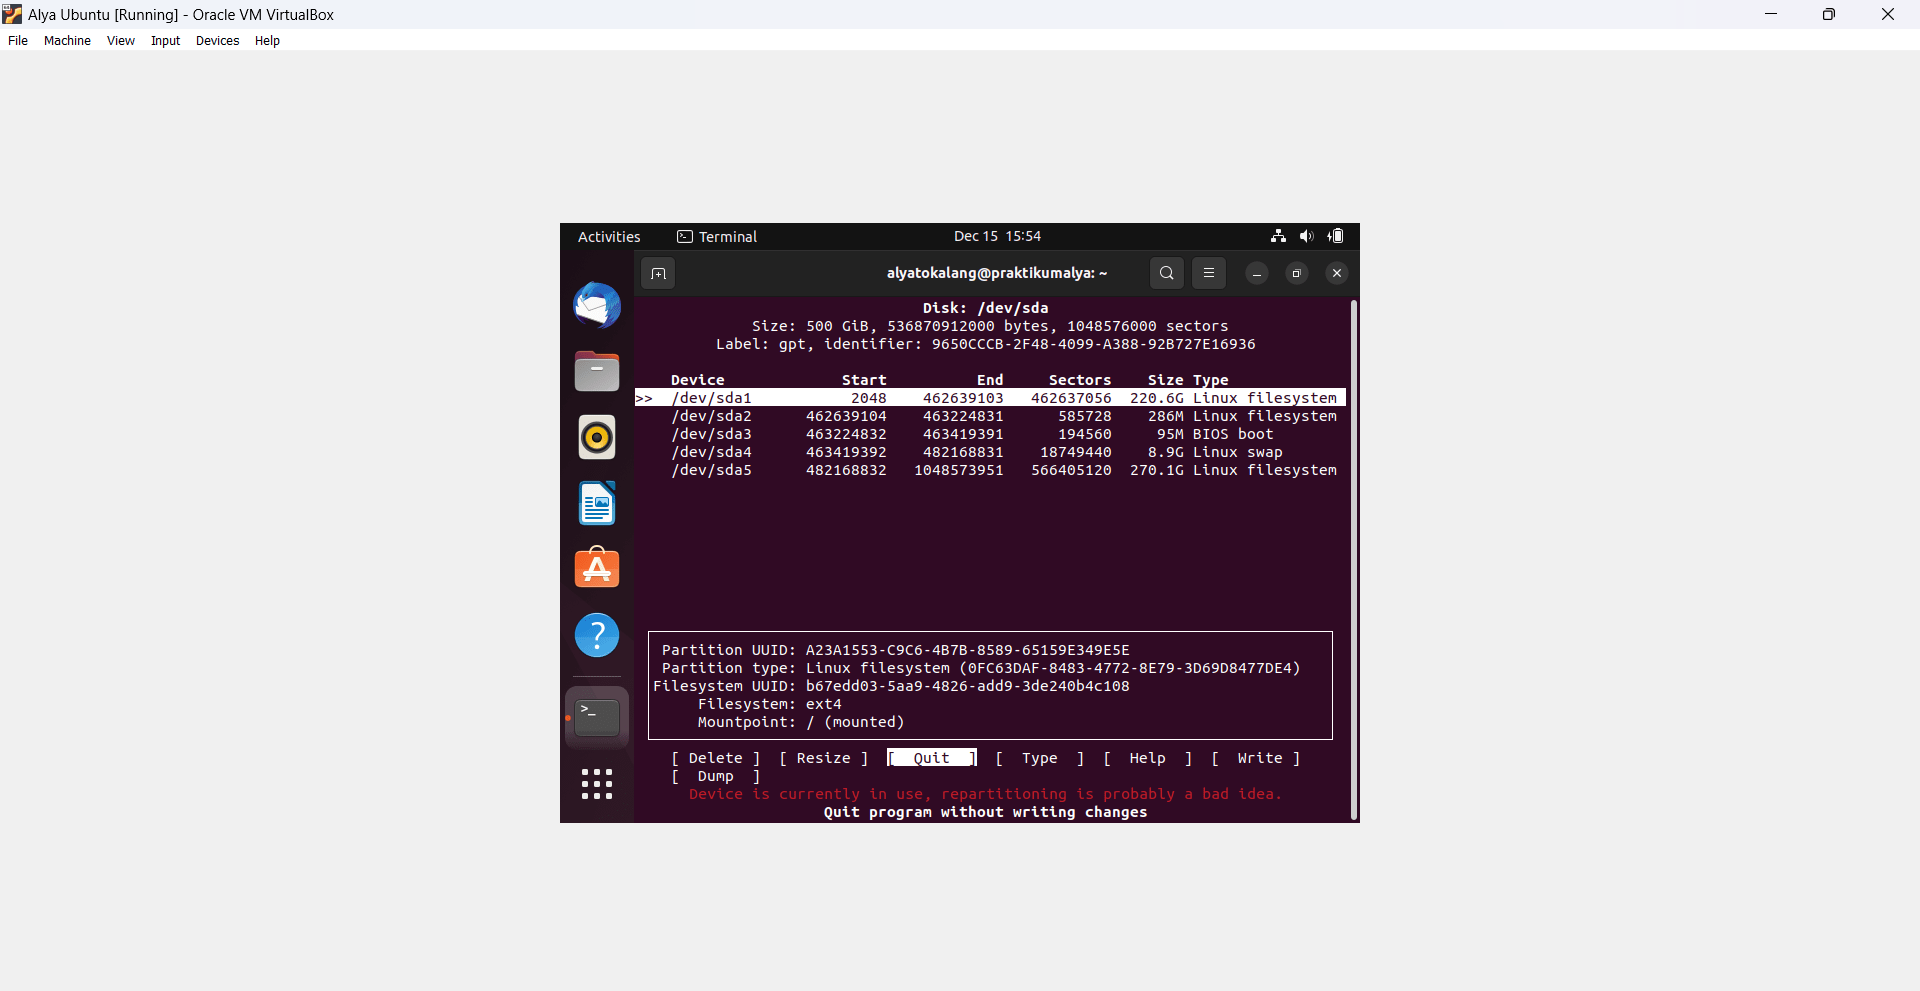Viewport: 1920px width, 991px height.
Task: Open the network status icon
Action: pyautogui.click(x=1278, y=236)
